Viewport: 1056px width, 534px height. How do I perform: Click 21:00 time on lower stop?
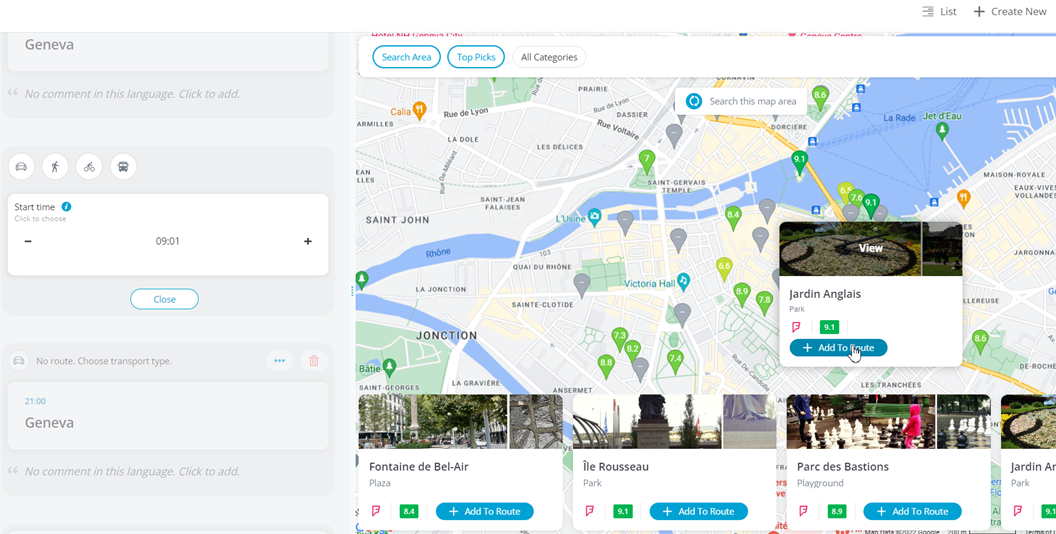pyautogui.click(x=35, y=401)
